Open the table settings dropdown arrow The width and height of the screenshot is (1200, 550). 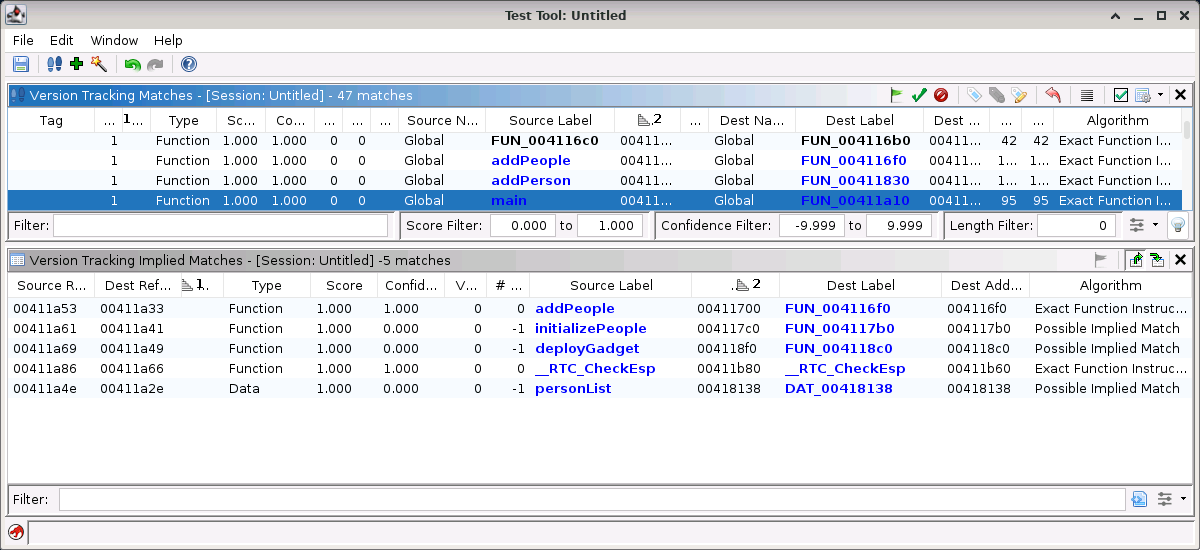[x=1160, y=95]
